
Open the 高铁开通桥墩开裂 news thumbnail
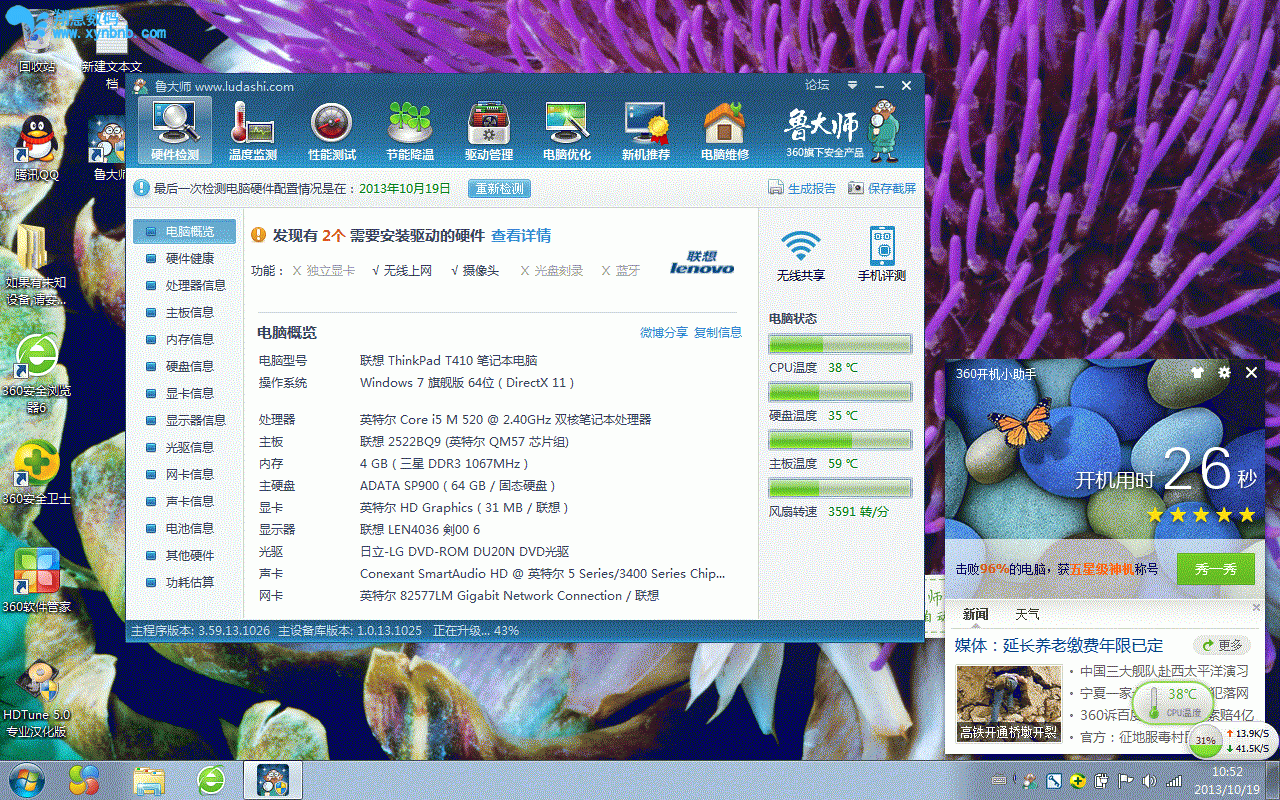pos(1009,703)
